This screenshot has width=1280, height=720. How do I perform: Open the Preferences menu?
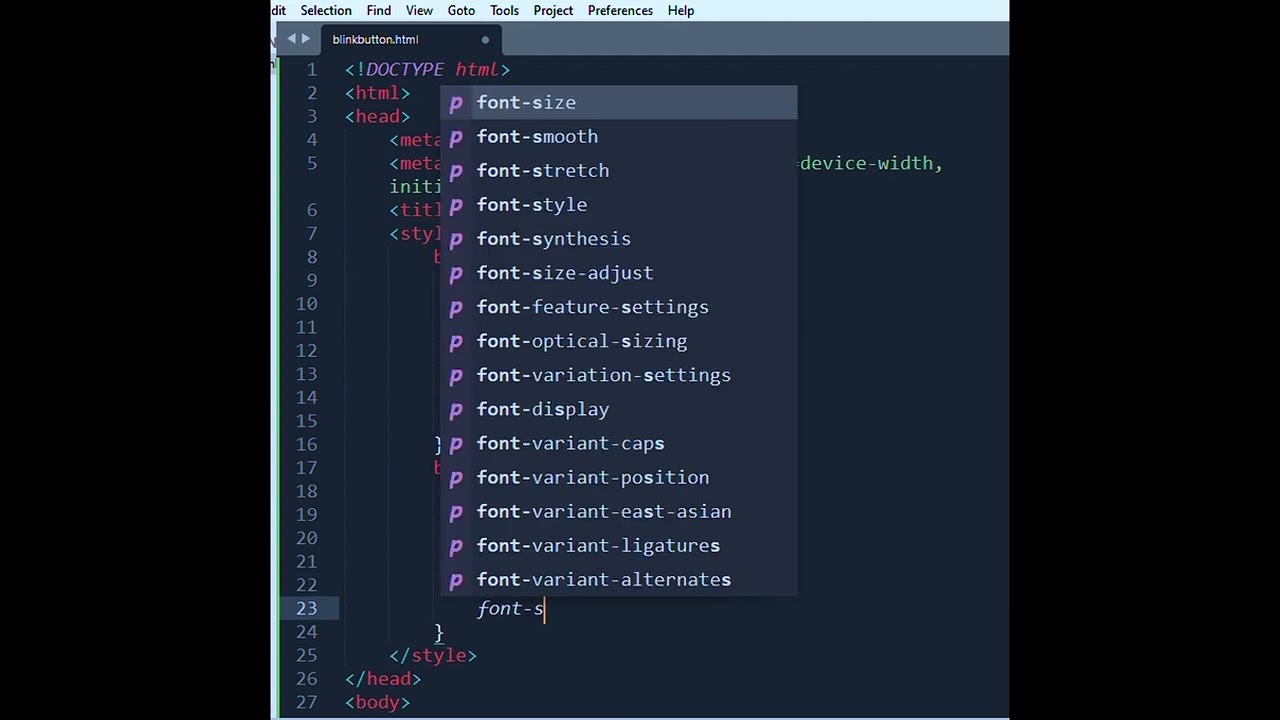coord(620,10)
